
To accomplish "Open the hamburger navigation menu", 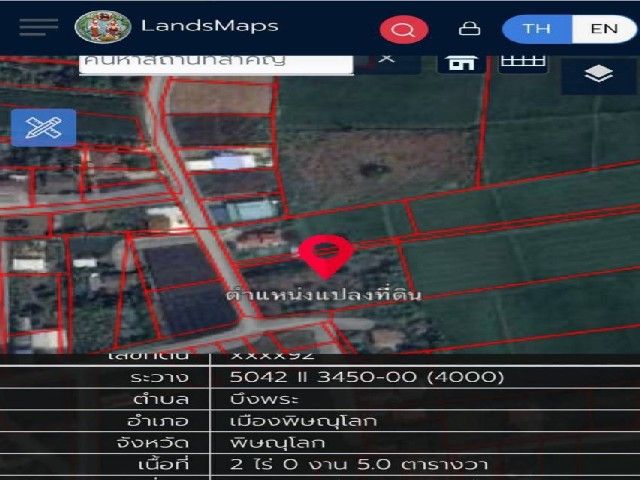I will pyautogui.click(x=38, y=27).
